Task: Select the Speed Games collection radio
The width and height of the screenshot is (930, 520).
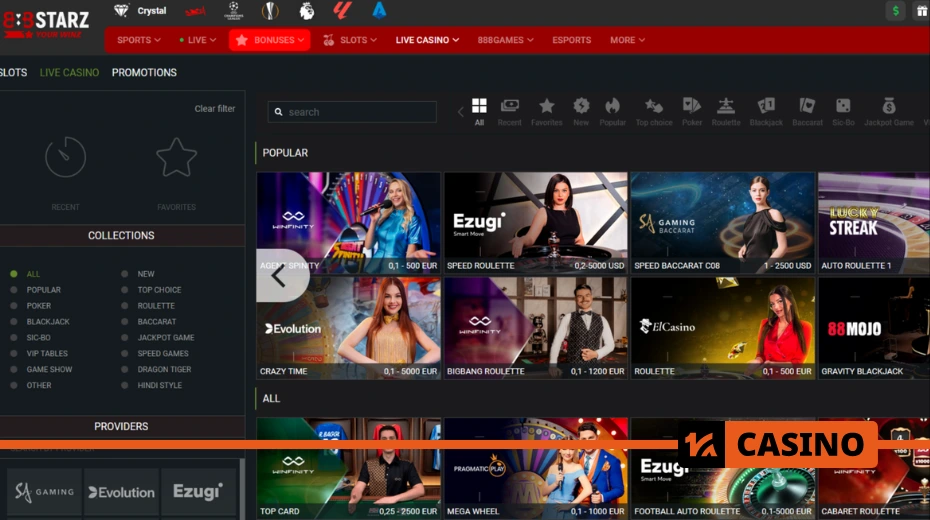Action: (125, 353)
